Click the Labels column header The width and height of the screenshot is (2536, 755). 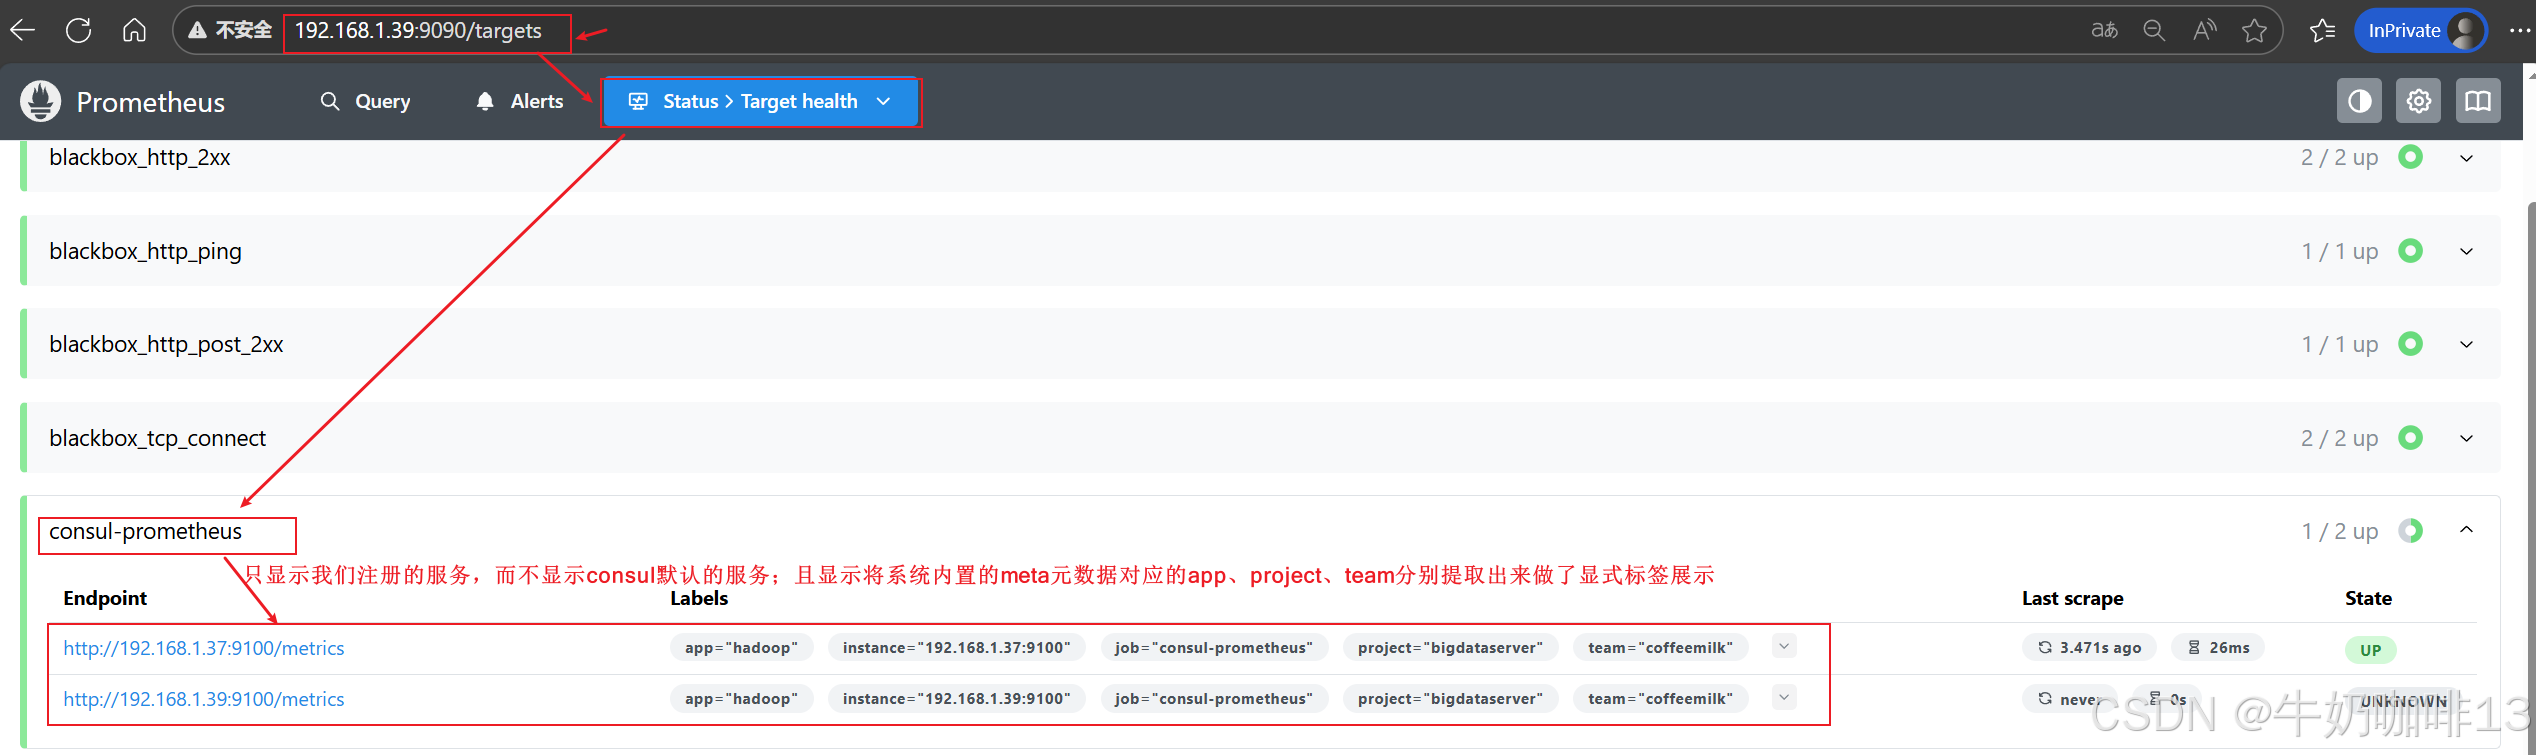[699, 598]
